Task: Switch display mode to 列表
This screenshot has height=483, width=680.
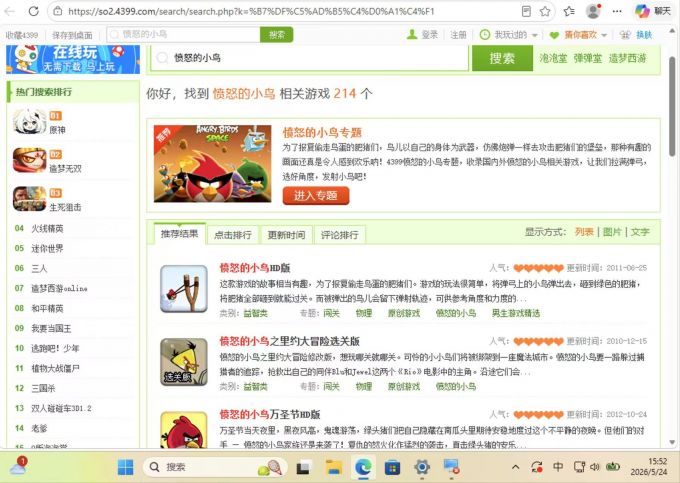Action: coord(584,232)
